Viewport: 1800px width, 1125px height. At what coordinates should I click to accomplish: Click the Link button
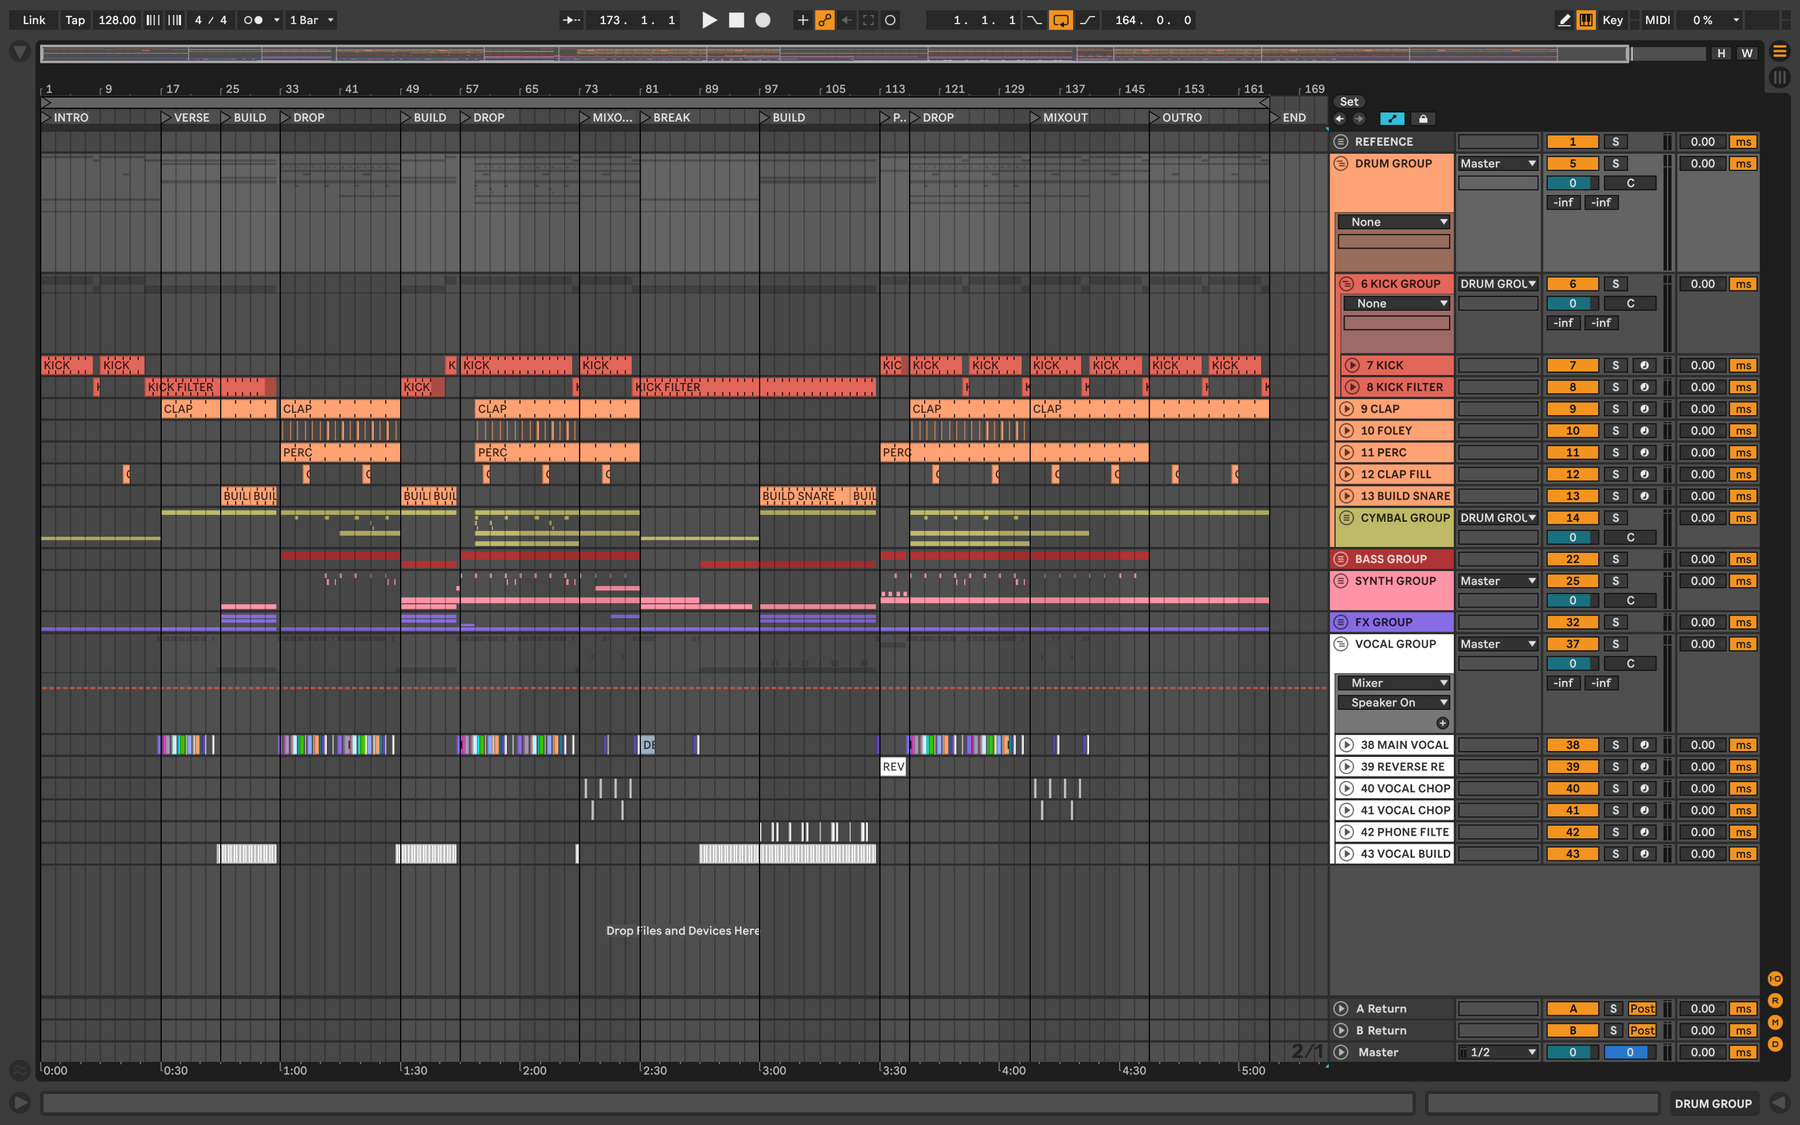click(34, 20)
